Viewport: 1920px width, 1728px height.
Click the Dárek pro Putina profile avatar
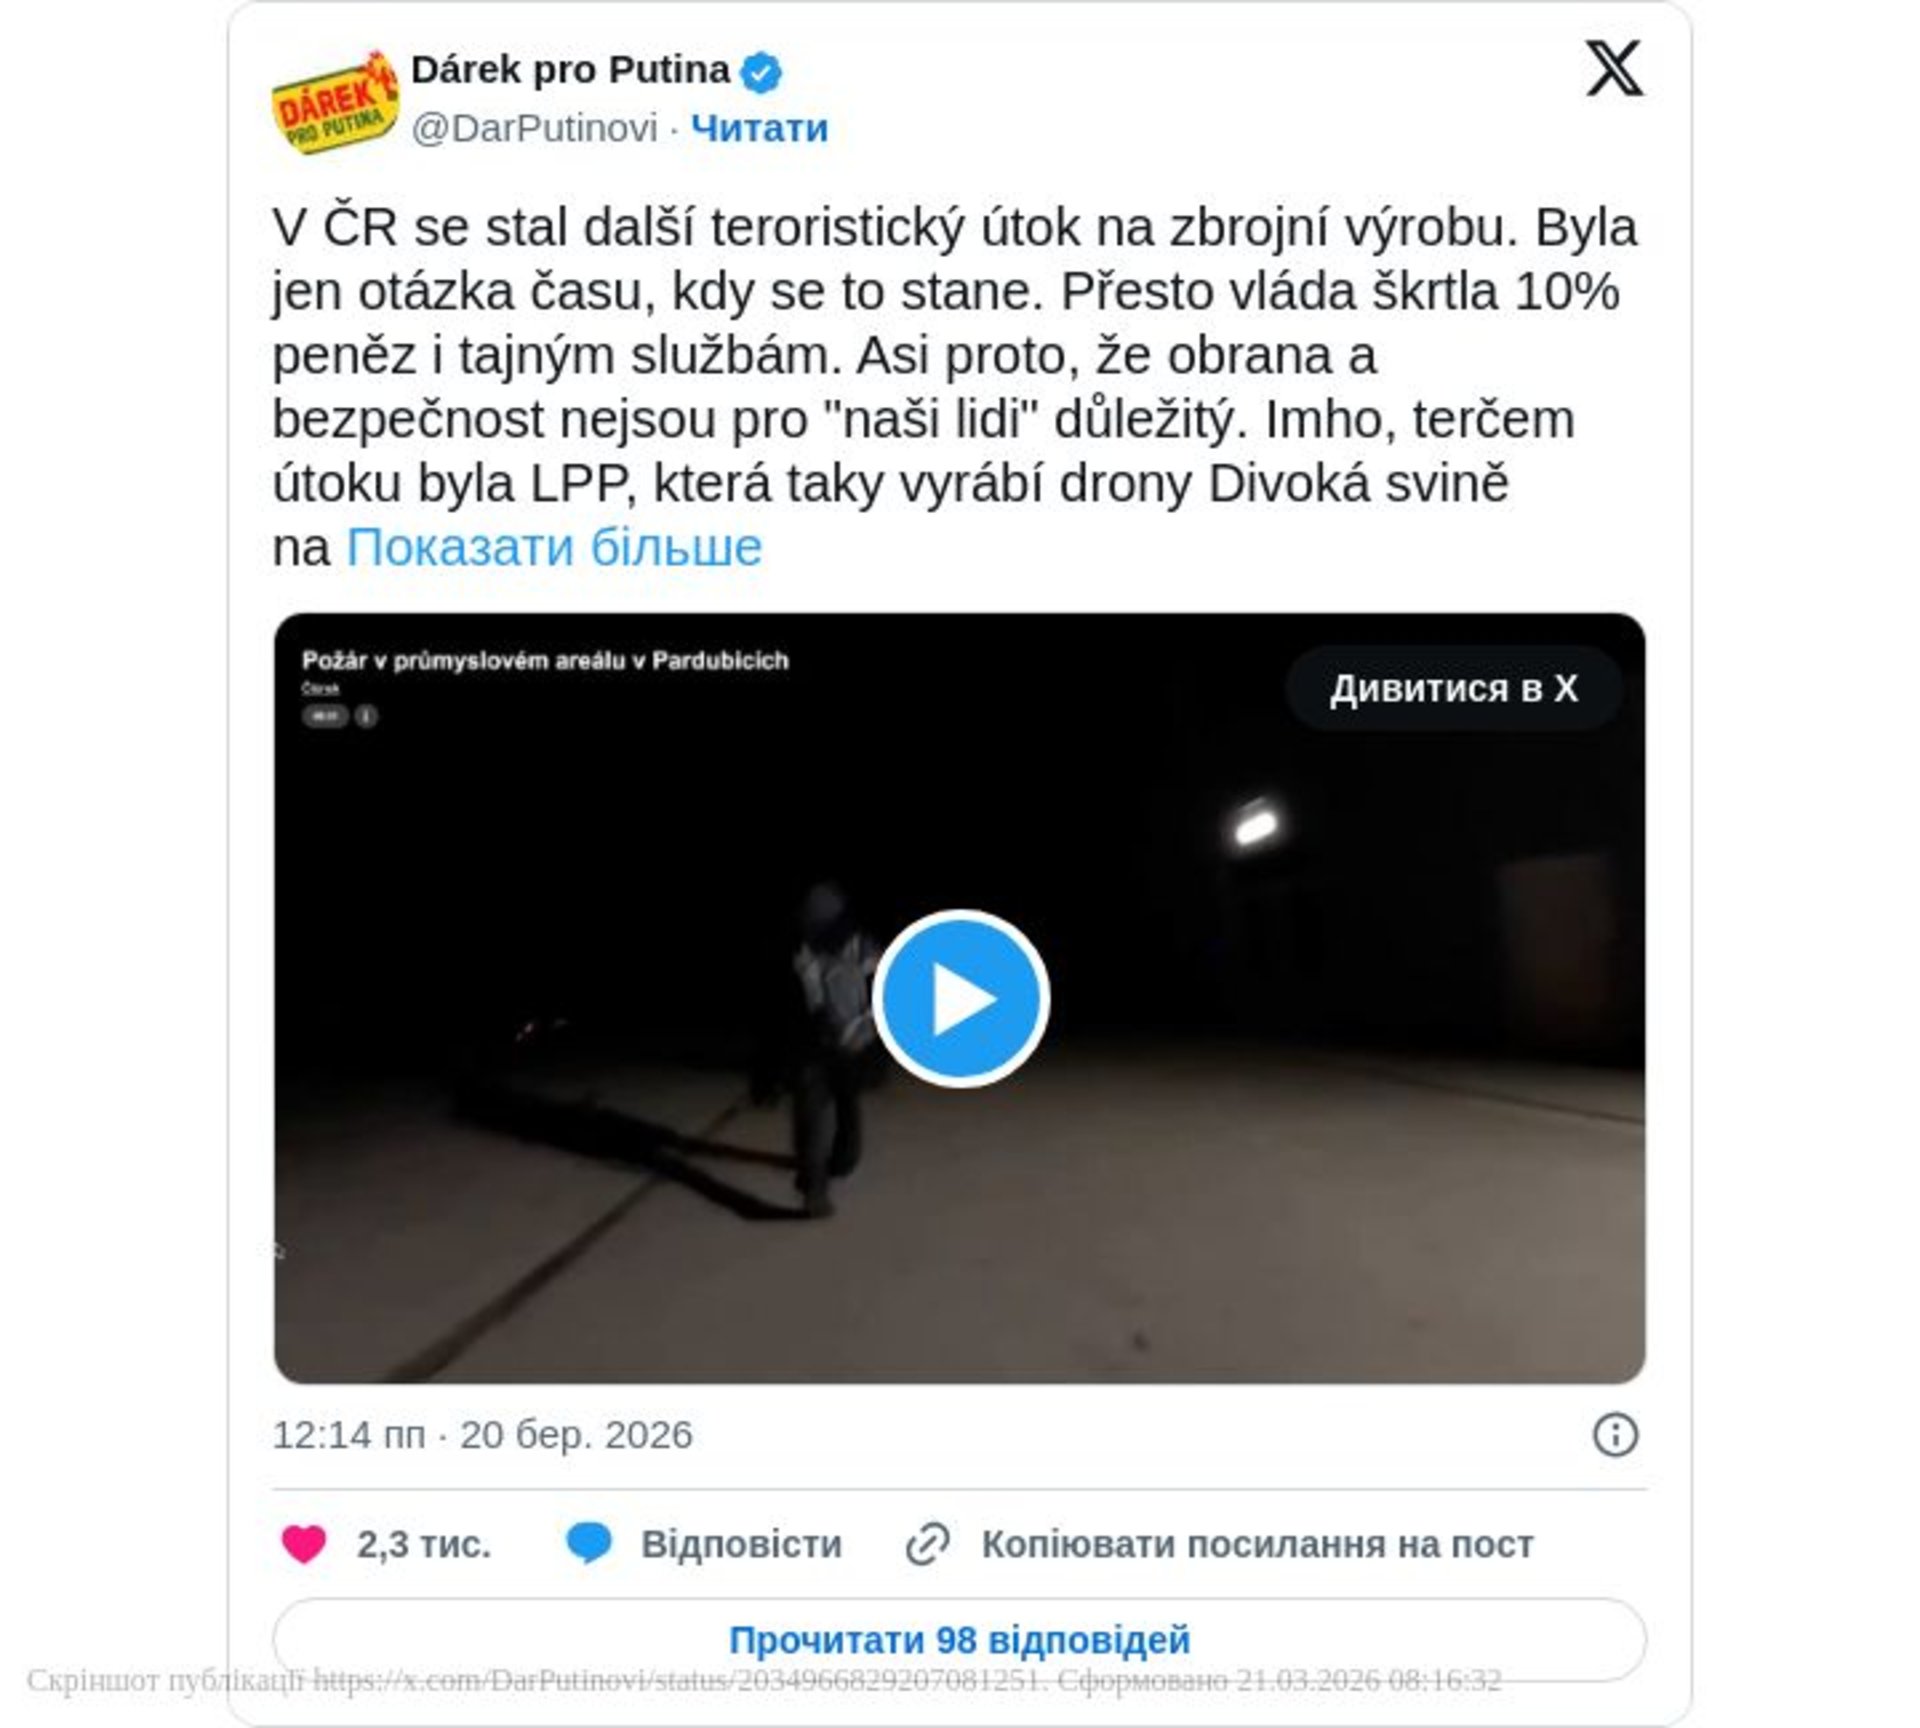335,102
